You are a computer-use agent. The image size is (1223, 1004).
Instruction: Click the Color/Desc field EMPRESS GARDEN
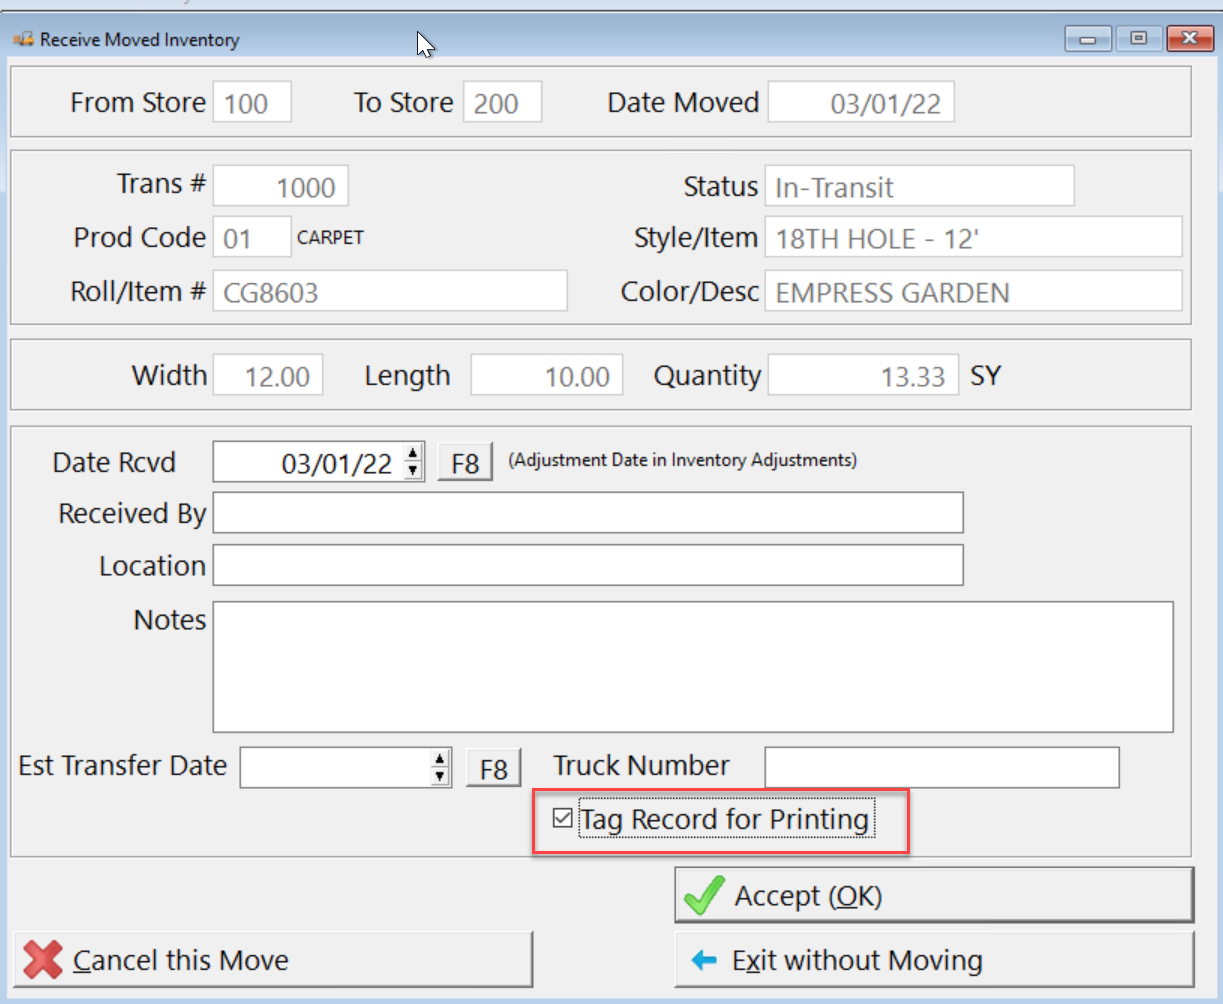974,291
